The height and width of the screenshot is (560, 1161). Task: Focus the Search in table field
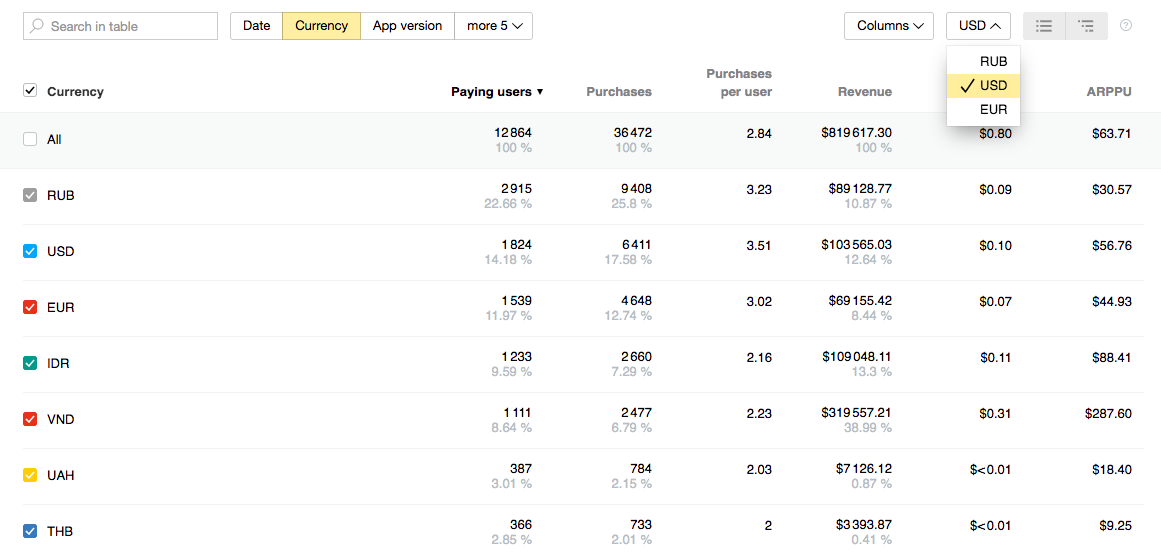[x=130, y=26]
